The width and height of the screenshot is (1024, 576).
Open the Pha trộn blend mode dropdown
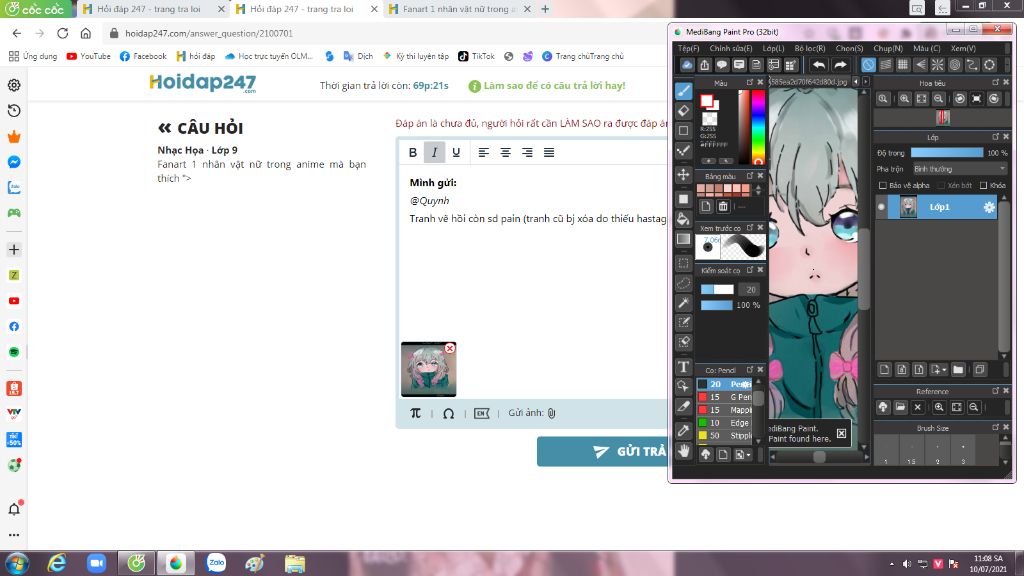[960, 168]
